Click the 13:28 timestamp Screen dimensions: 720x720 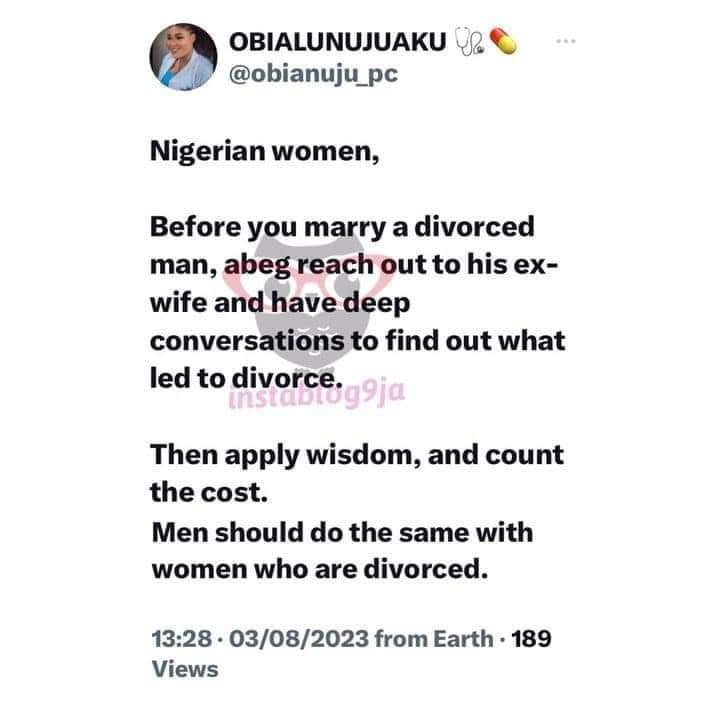point(182,639)
